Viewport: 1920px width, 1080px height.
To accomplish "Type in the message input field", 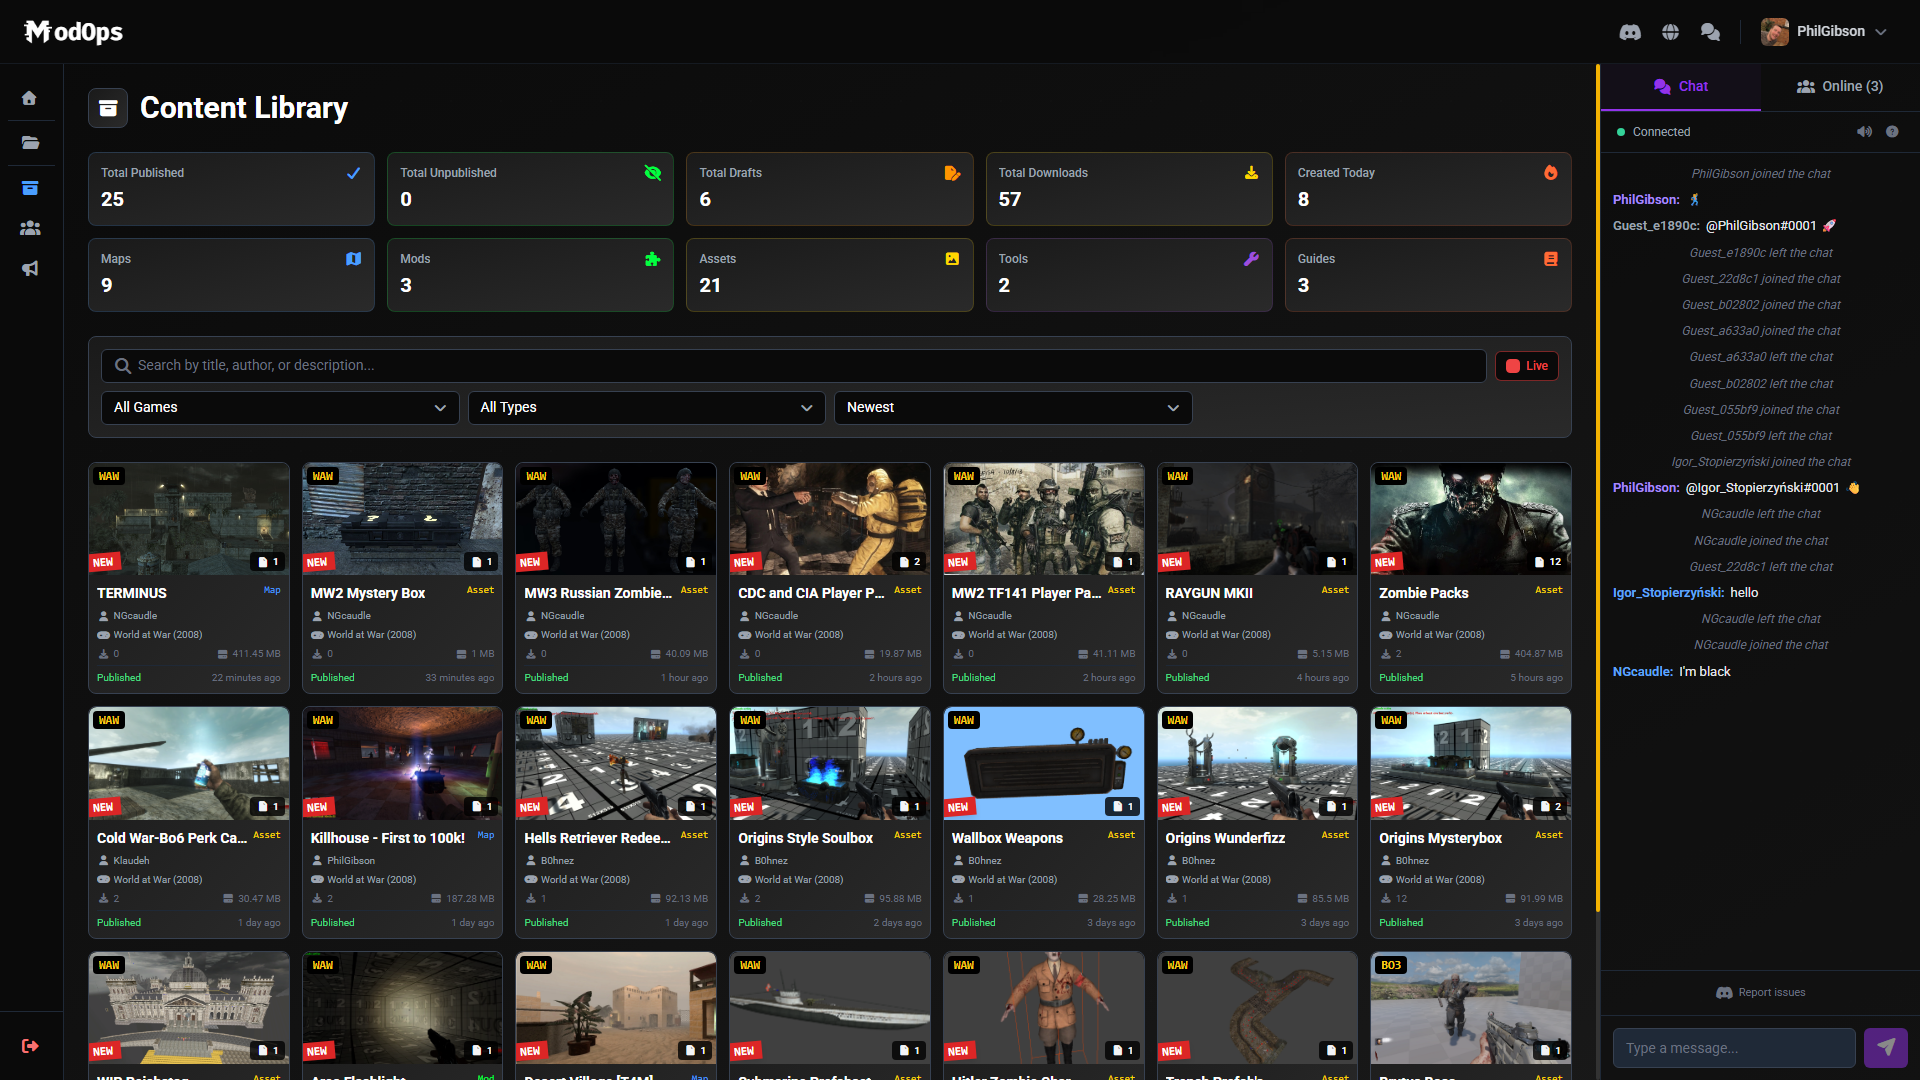I will point(1734,1047).
